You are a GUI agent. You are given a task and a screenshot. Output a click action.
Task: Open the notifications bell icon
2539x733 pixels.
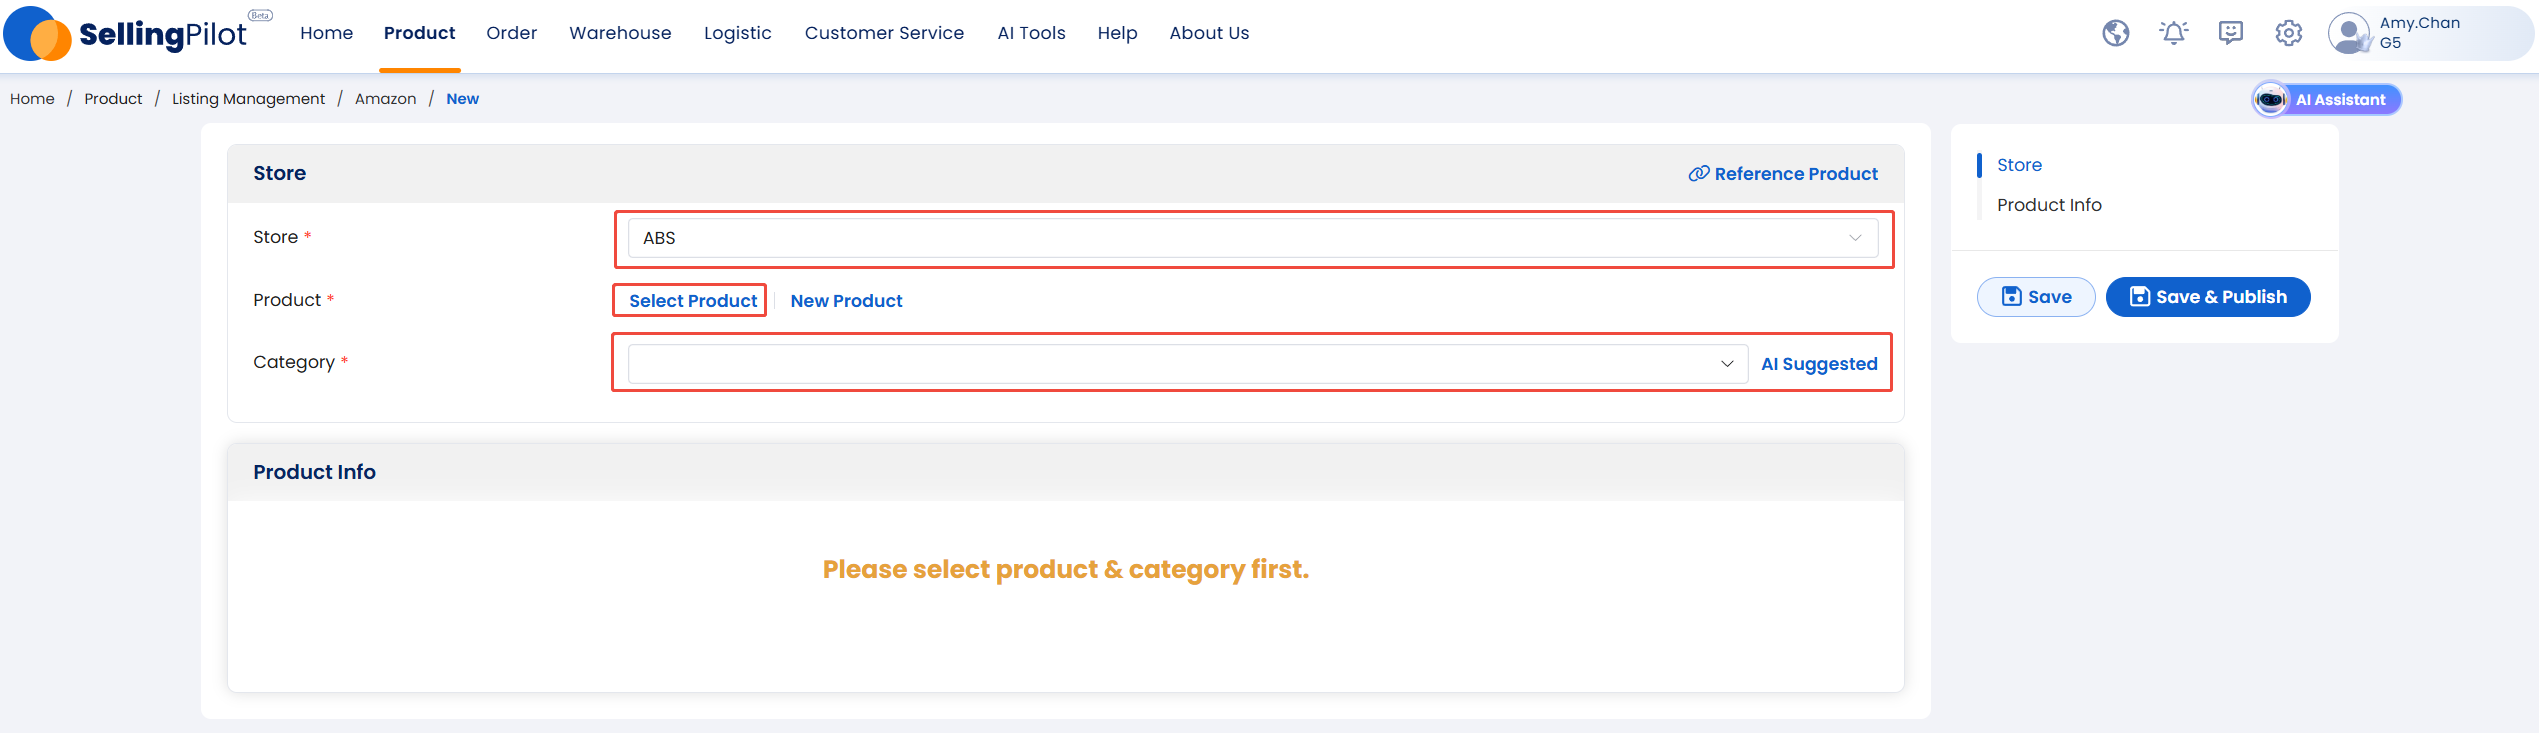(x=2173, y=33)
